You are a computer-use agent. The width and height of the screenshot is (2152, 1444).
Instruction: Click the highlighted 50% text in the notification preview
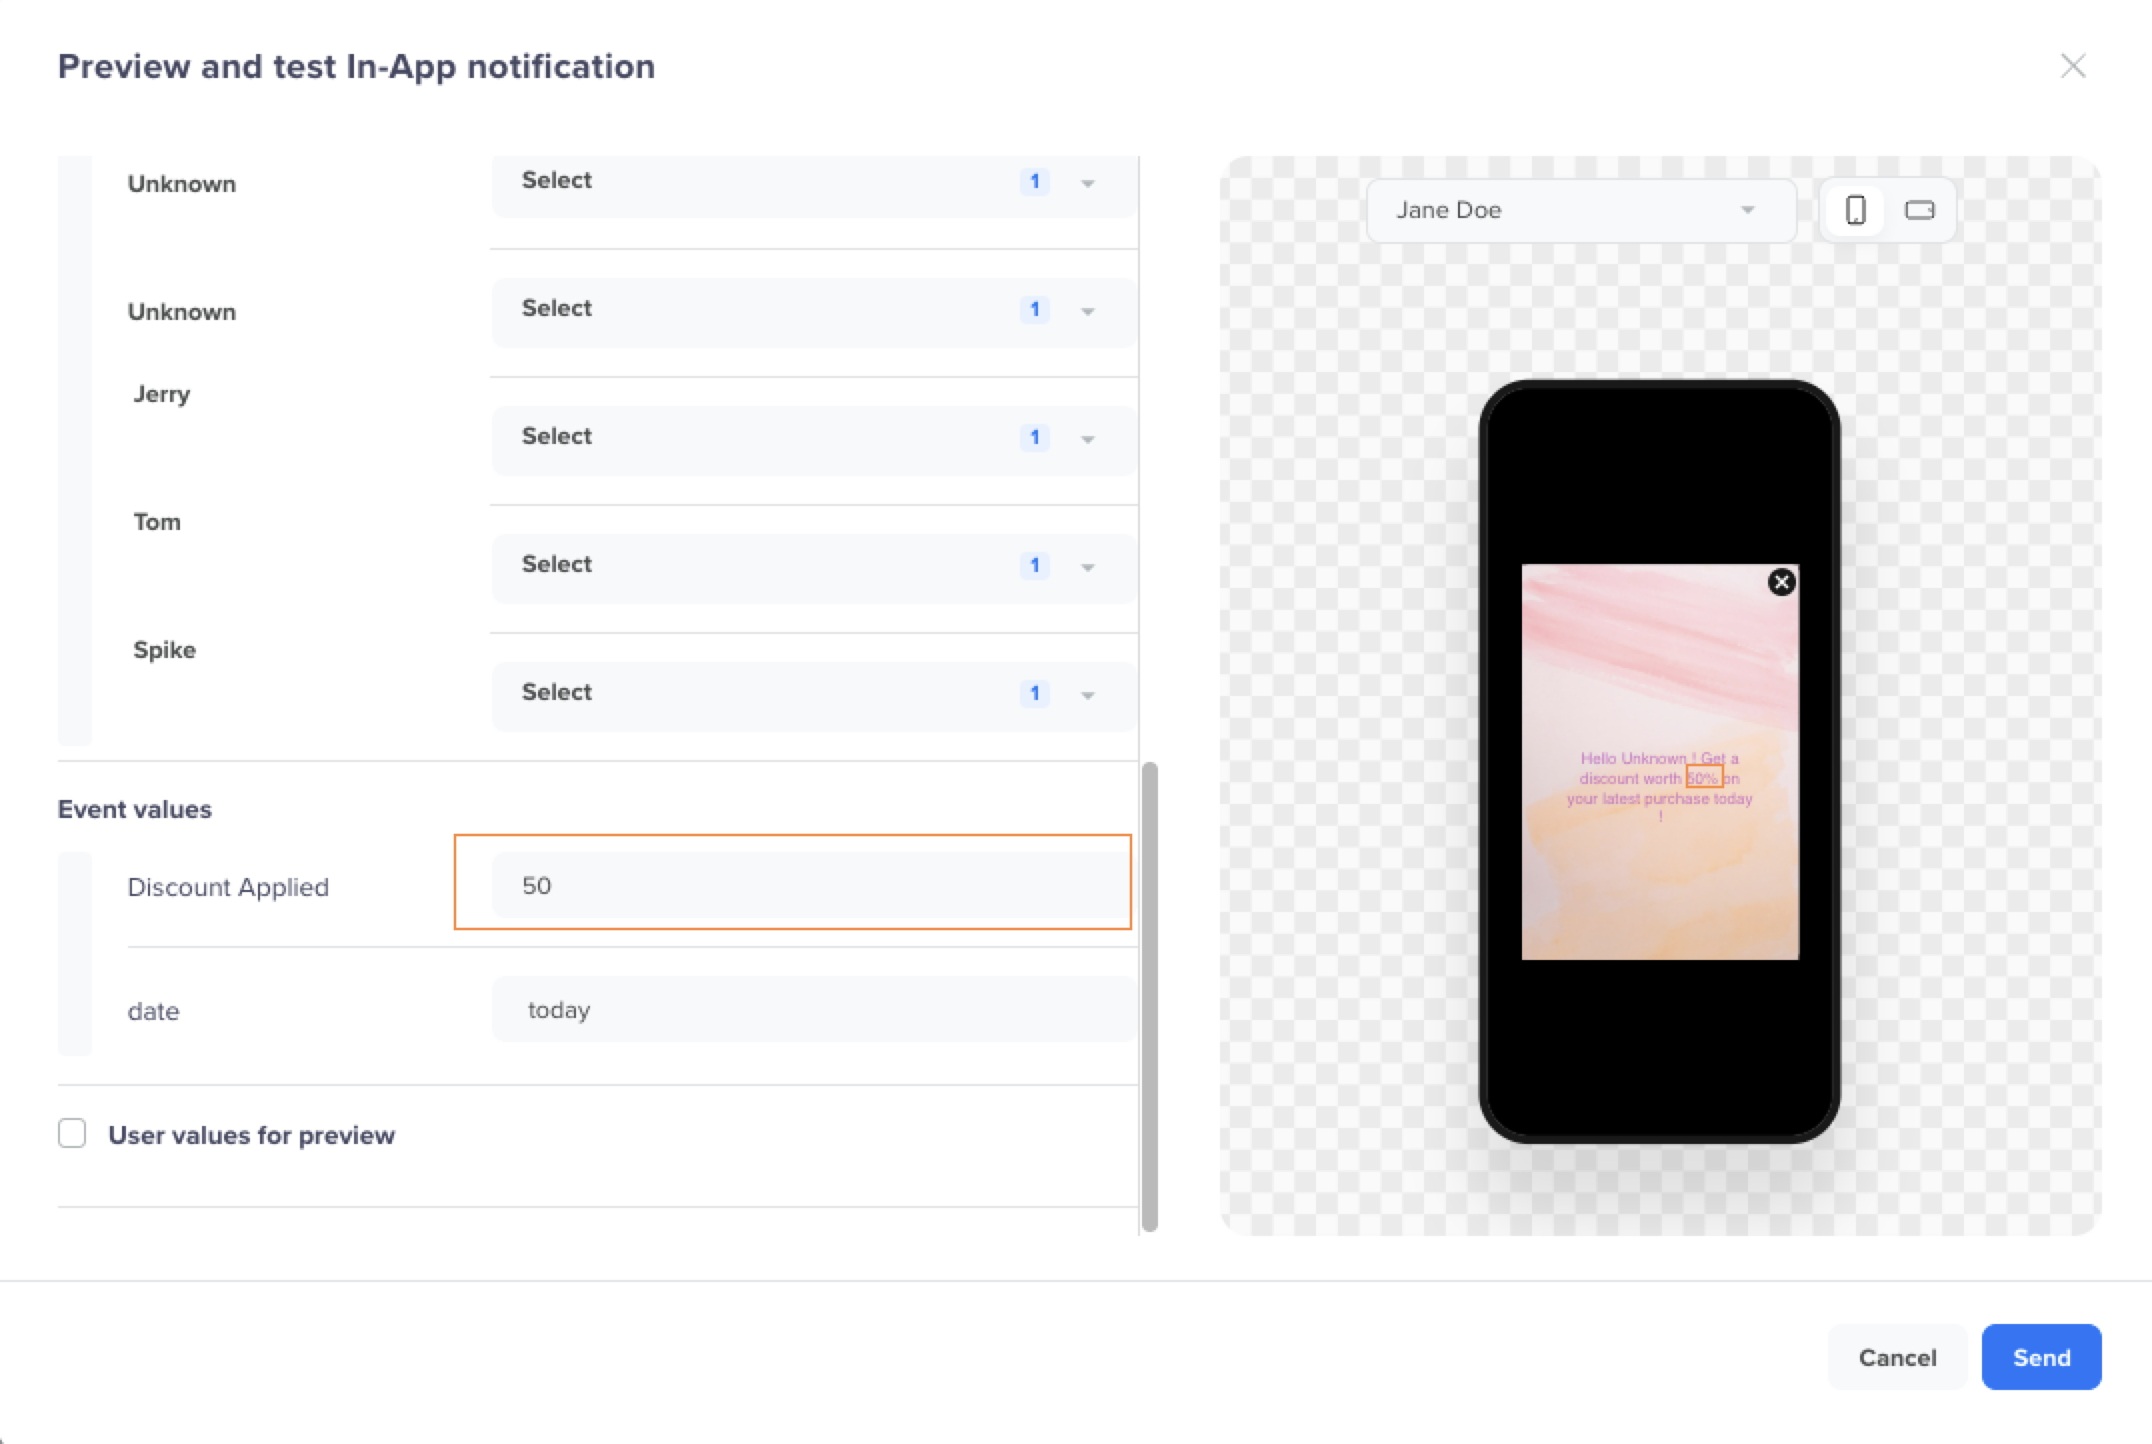(1704, 777)
